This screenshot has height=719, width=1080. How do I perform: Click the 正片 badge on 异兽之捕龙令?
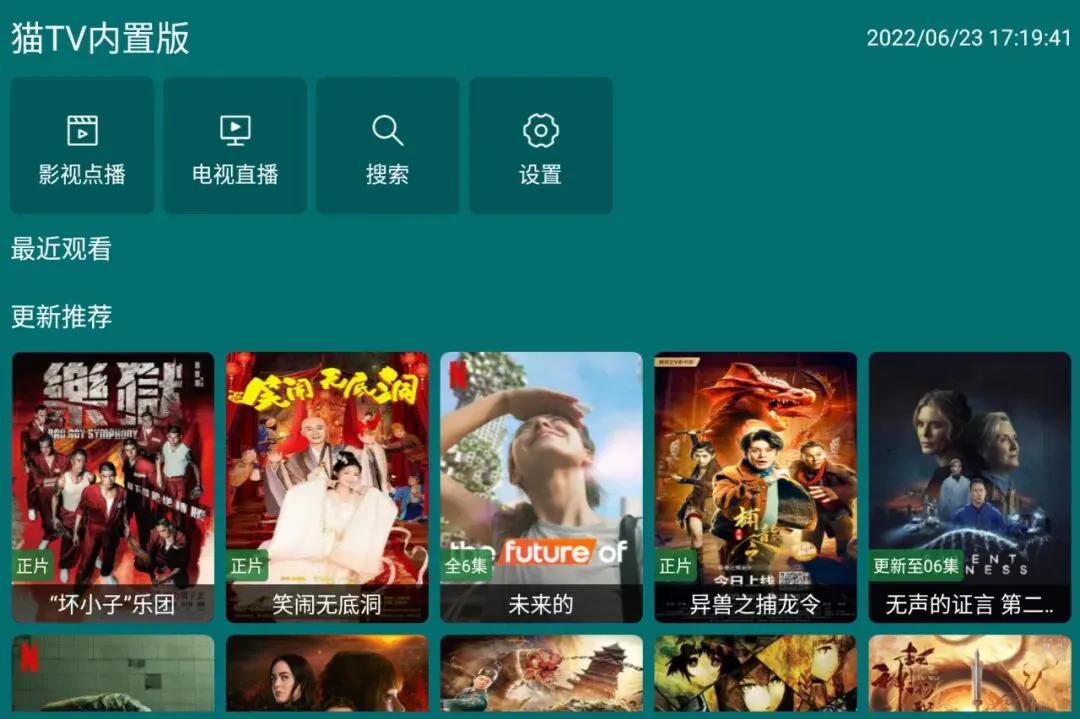coord(675,566)
